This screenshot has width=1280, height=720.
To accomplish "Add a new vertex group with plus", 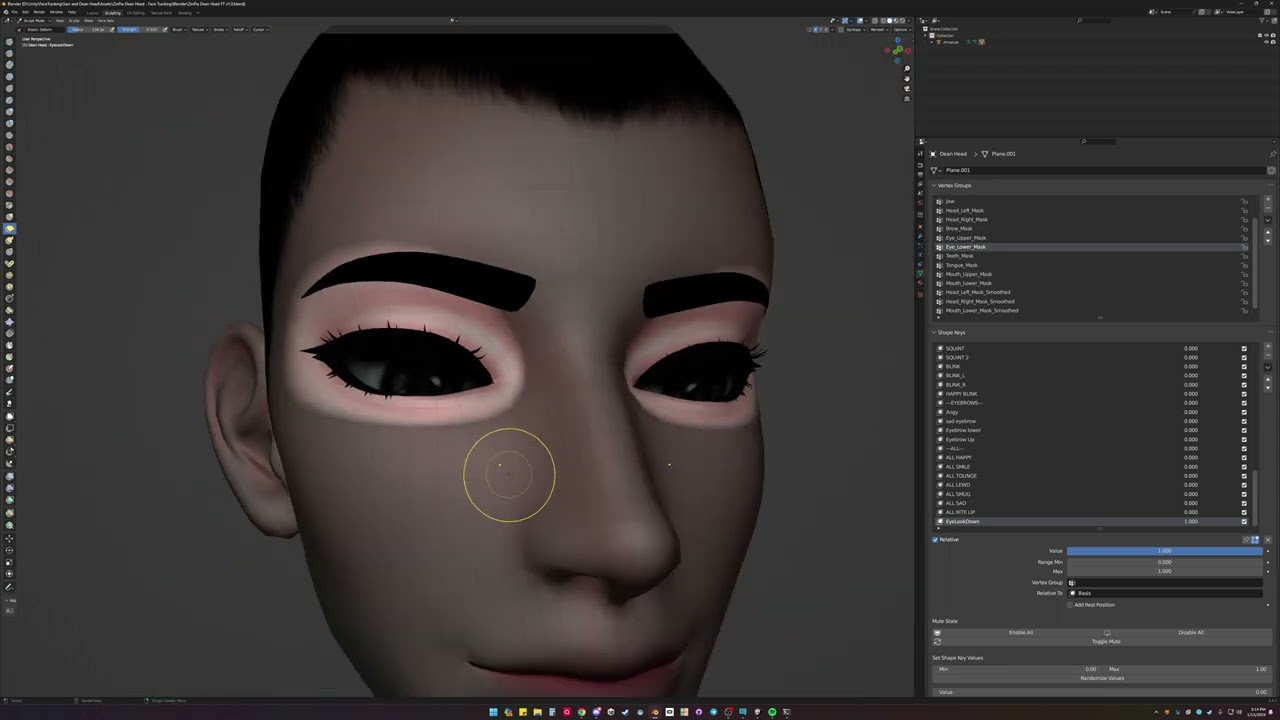I will tap(1268, 199).
